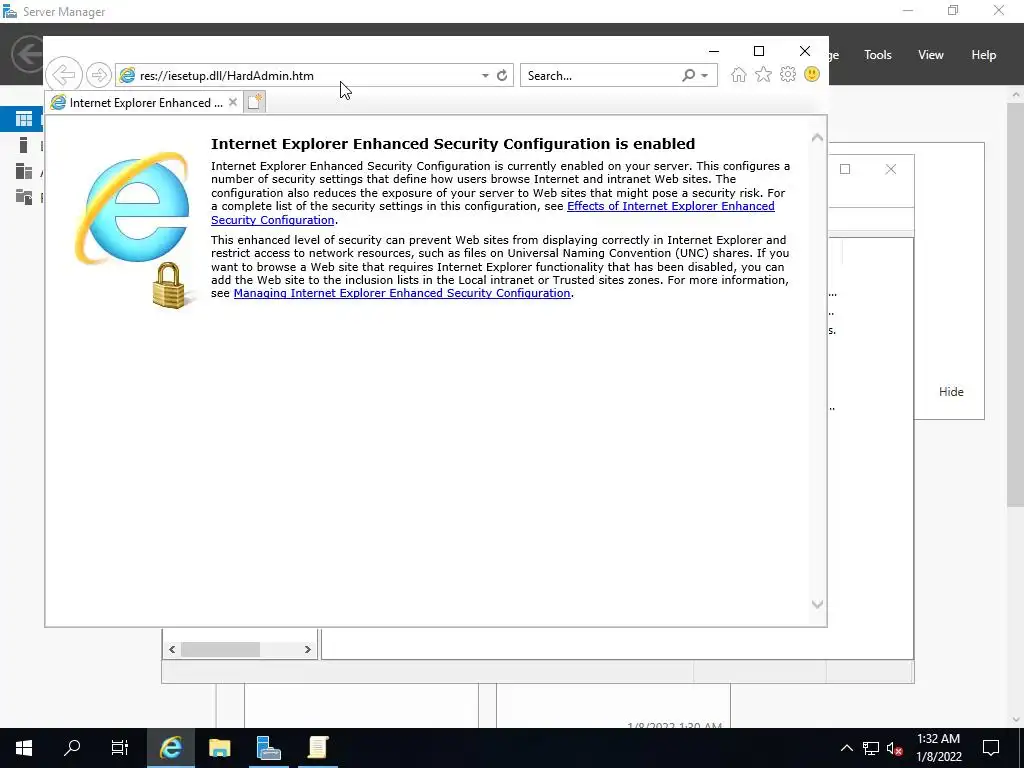
Task: Close the background dialog window
Action: point(891,169)
